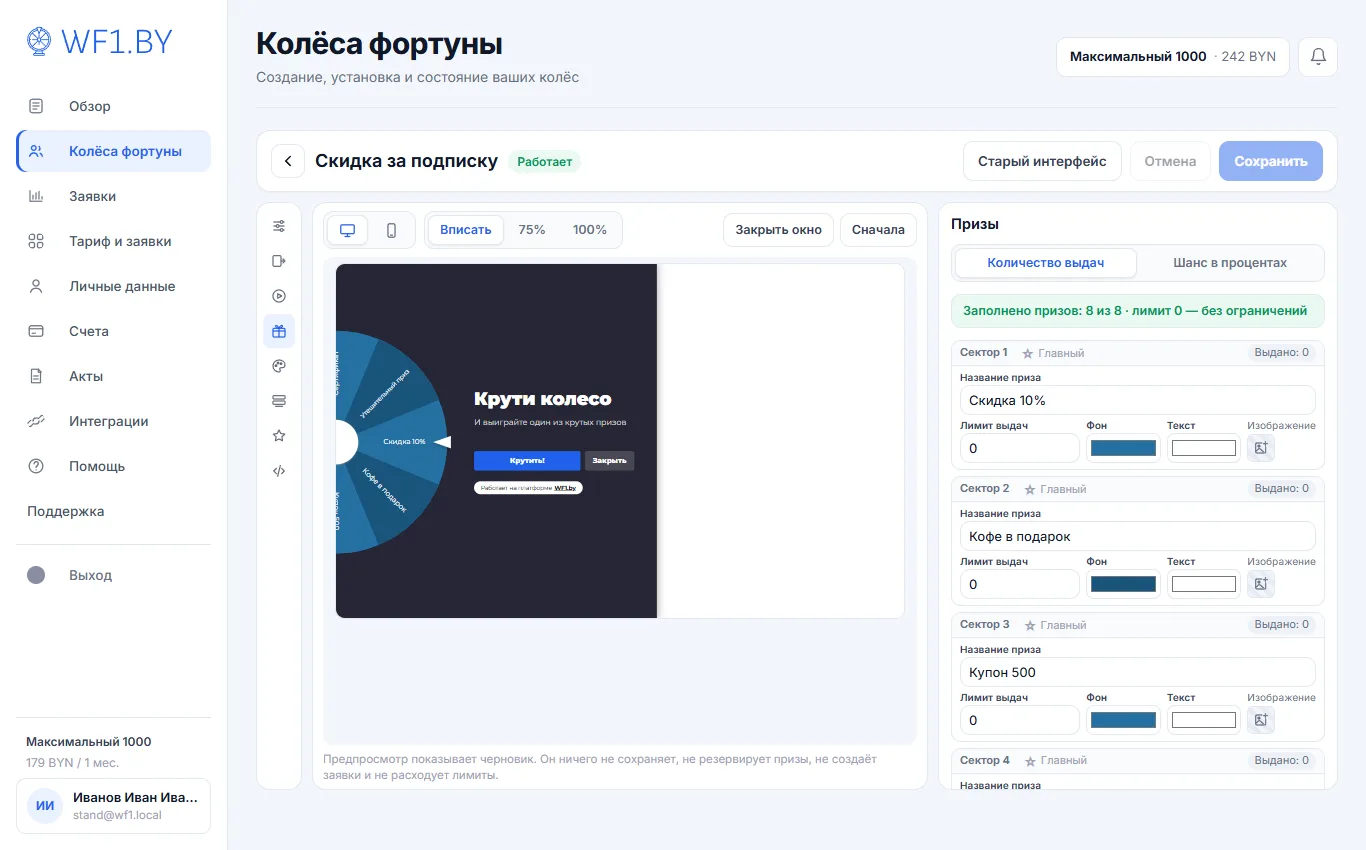Open the star panel icon in editor rail
Viewport: 1366px width, 850px height.
click(x=279, y=436)
